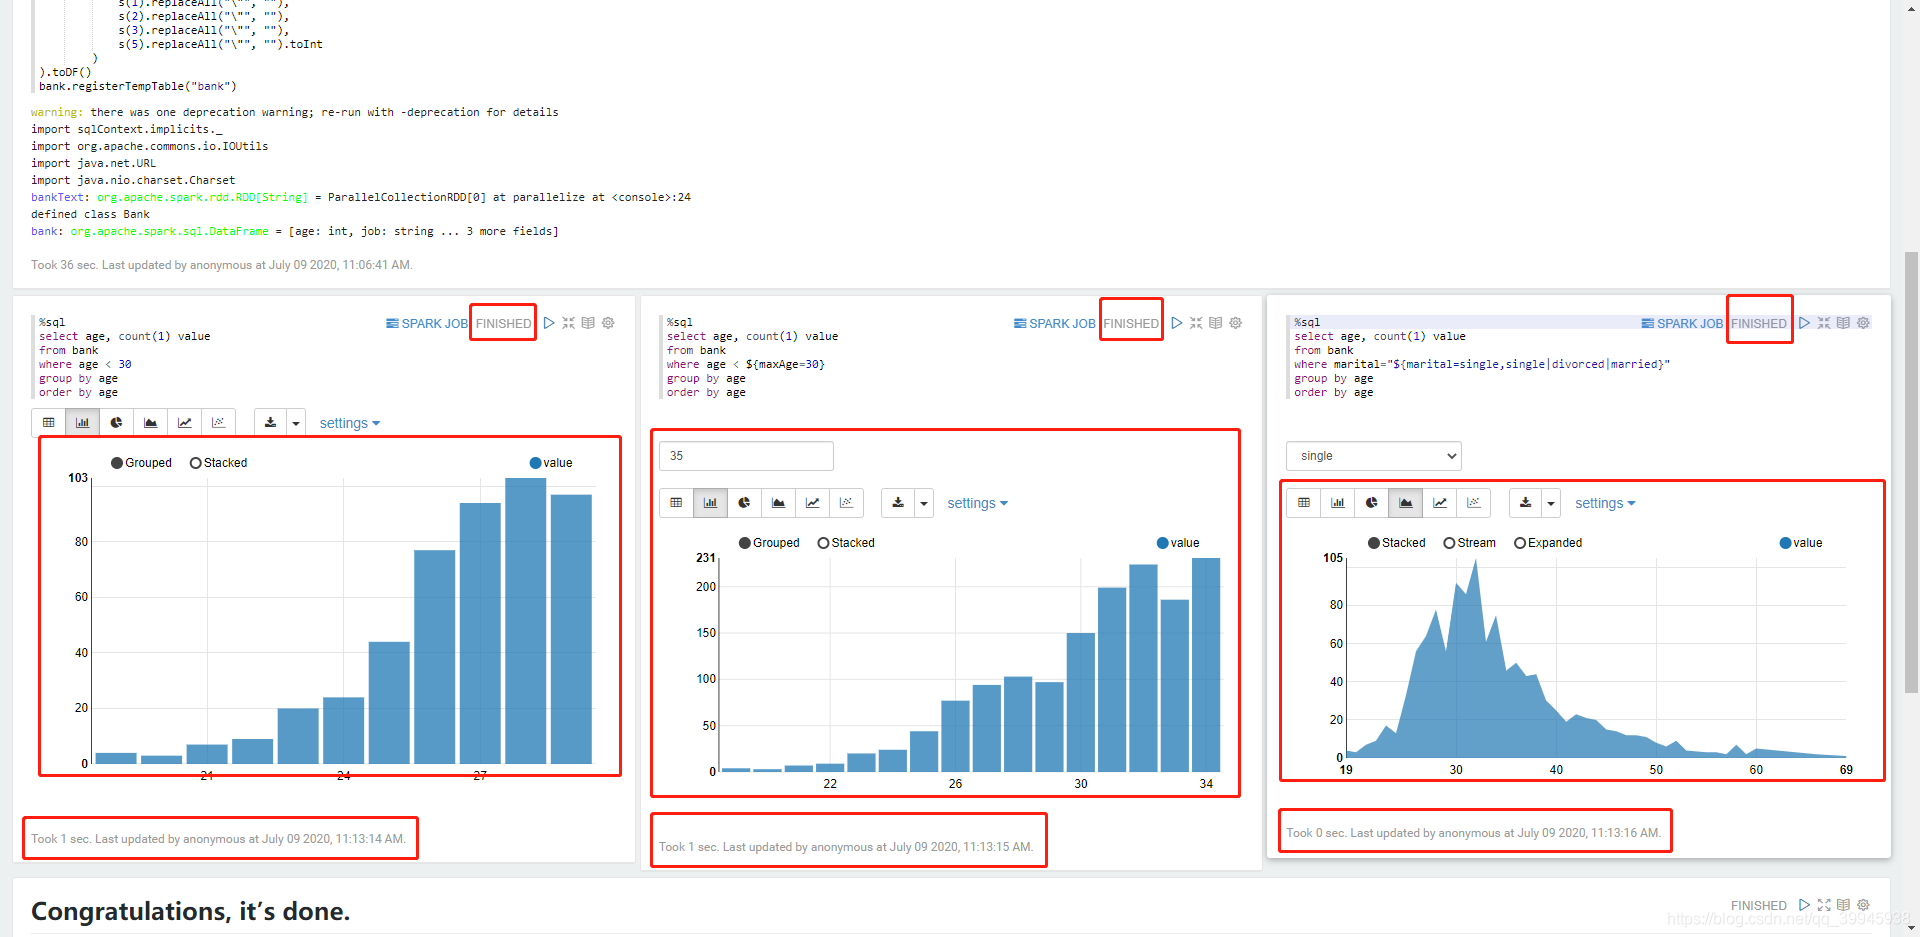Switch first chart to scatter chart
This screenshot has width=1920, height=937.
click(x=218, y=423)
